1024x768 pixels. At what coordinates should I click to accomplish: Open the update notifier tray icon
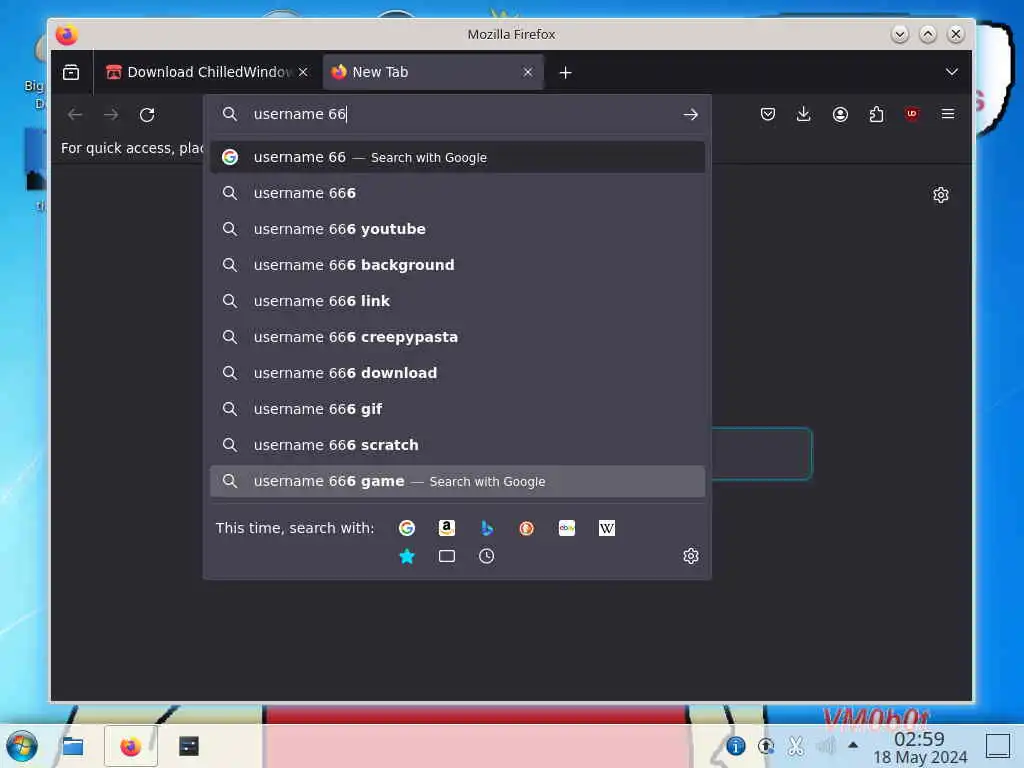765,746
